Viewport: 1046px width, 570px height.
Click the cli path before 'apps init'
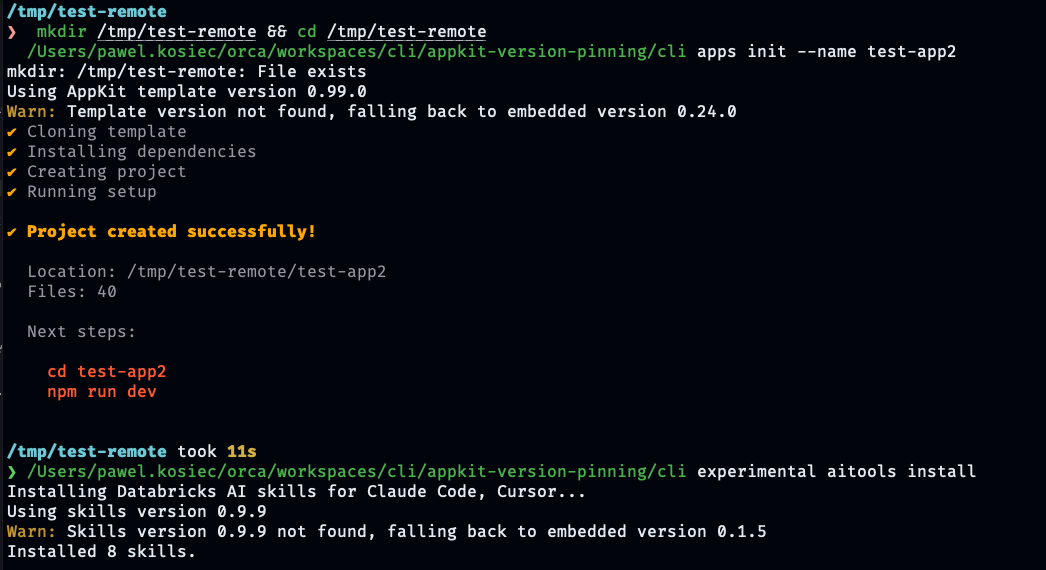point(357,52)
